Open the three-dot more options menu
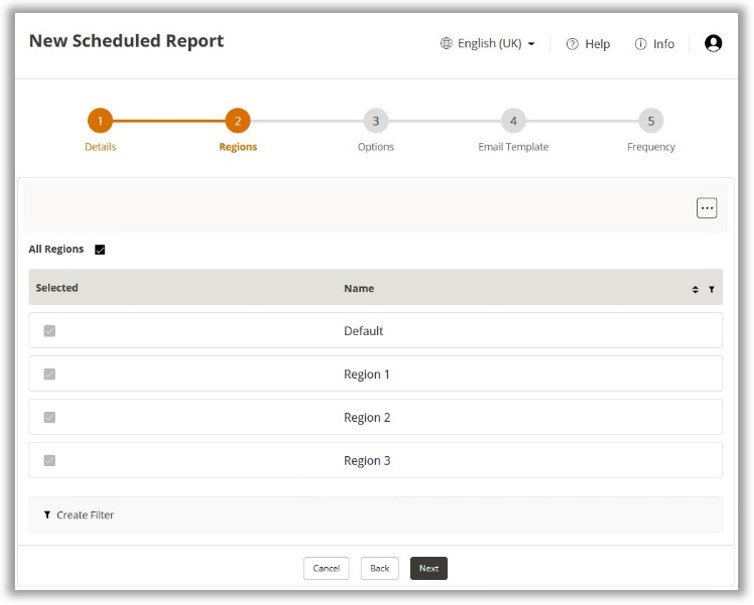This screenshot has height=605, width=754. click(x=707, y=208)
